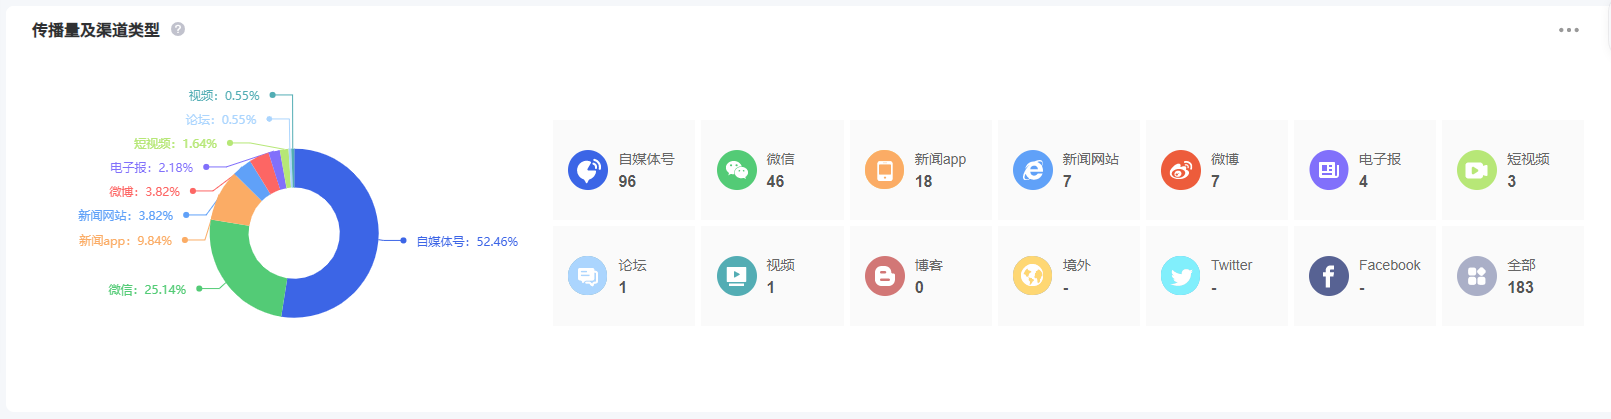1611x419 pixels.
Task: Select the orange 新闻app icon
Action: tap(884, 170)
